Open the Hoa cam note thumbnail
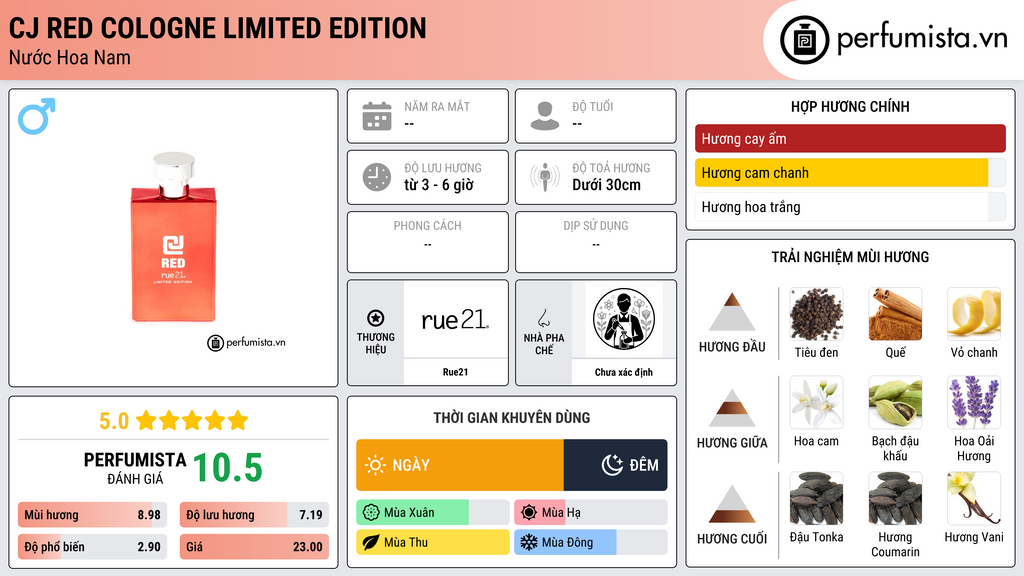This screenshot has height=576, width=1024. [816, 402]
